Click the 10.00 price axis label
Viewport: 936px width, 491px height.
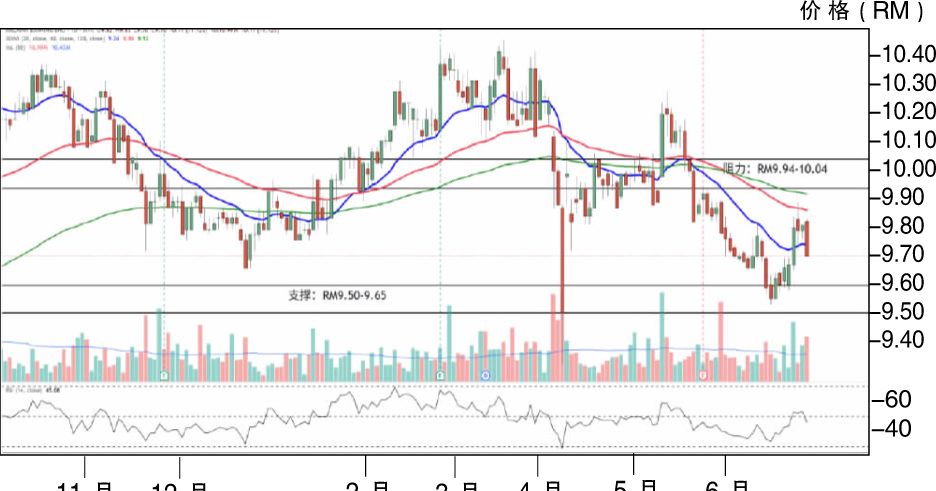click(x=909, y=169)
